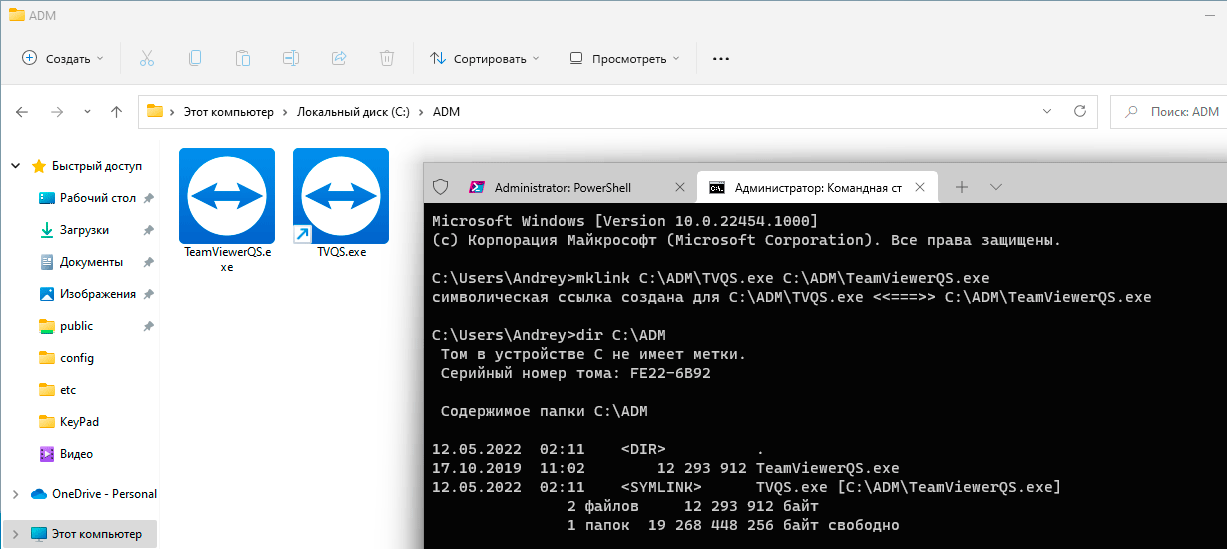The width and height of the screenshot is (1227, 549).
Task: Click the shield admin icon in terminal
Action: point(440,187)
